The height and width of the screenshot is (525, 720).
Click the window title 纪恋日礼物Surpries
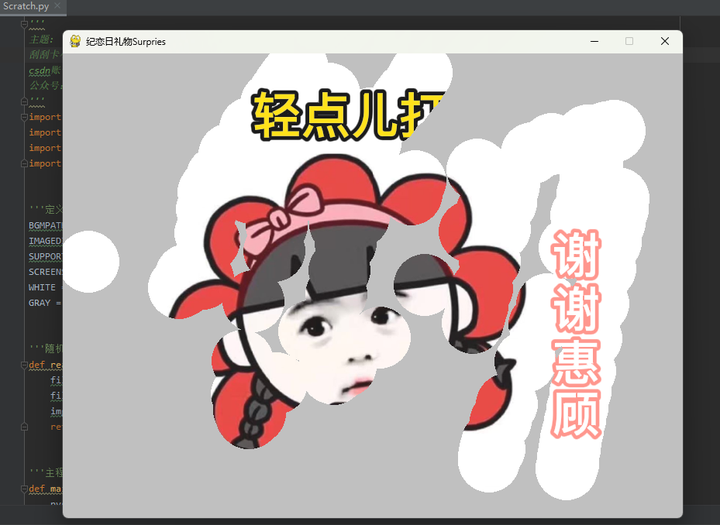pyautogui.click(x=126, y=42)
